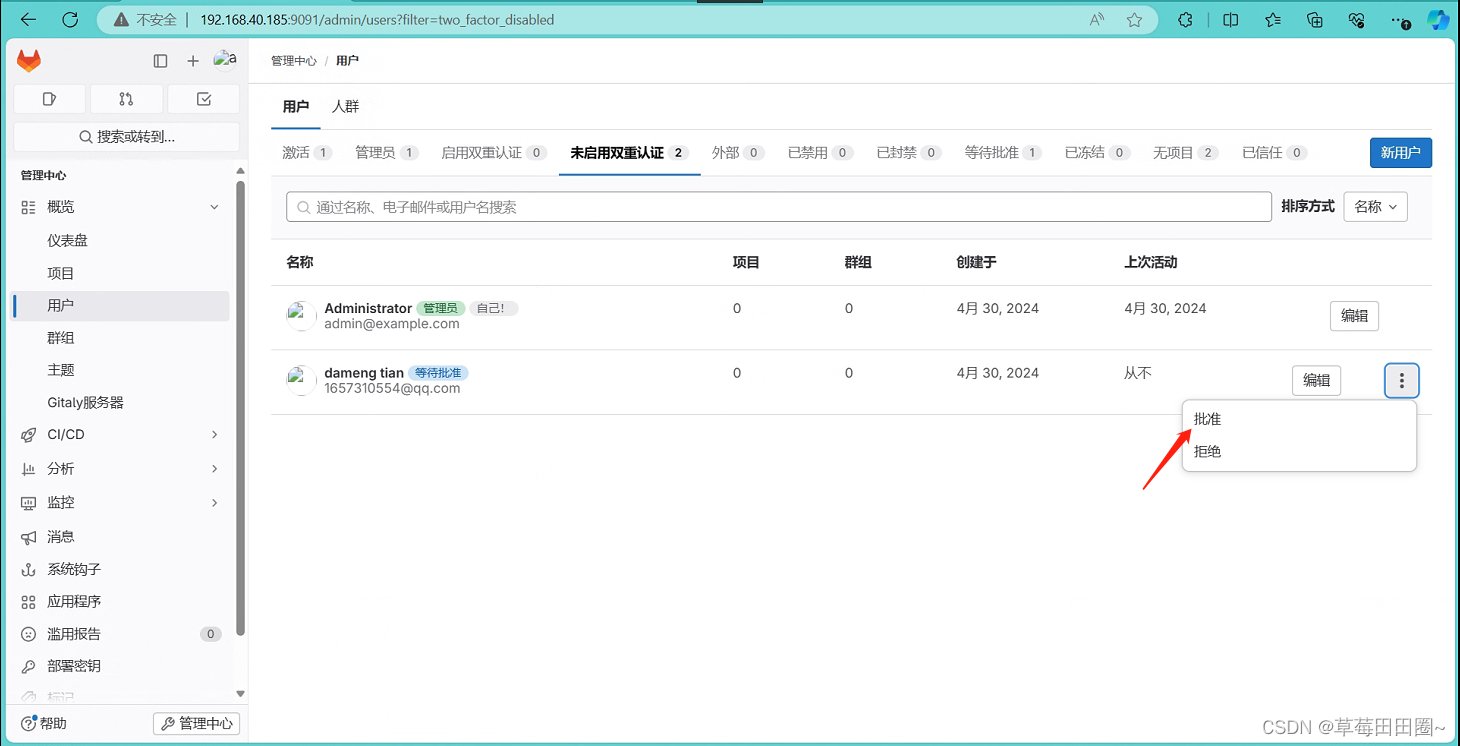Image resolution: width=1460 pixels, height=746 pixels.
Task: Filter by 已冻结 users
Action: pyautogui.click(x=1097, y=153)
